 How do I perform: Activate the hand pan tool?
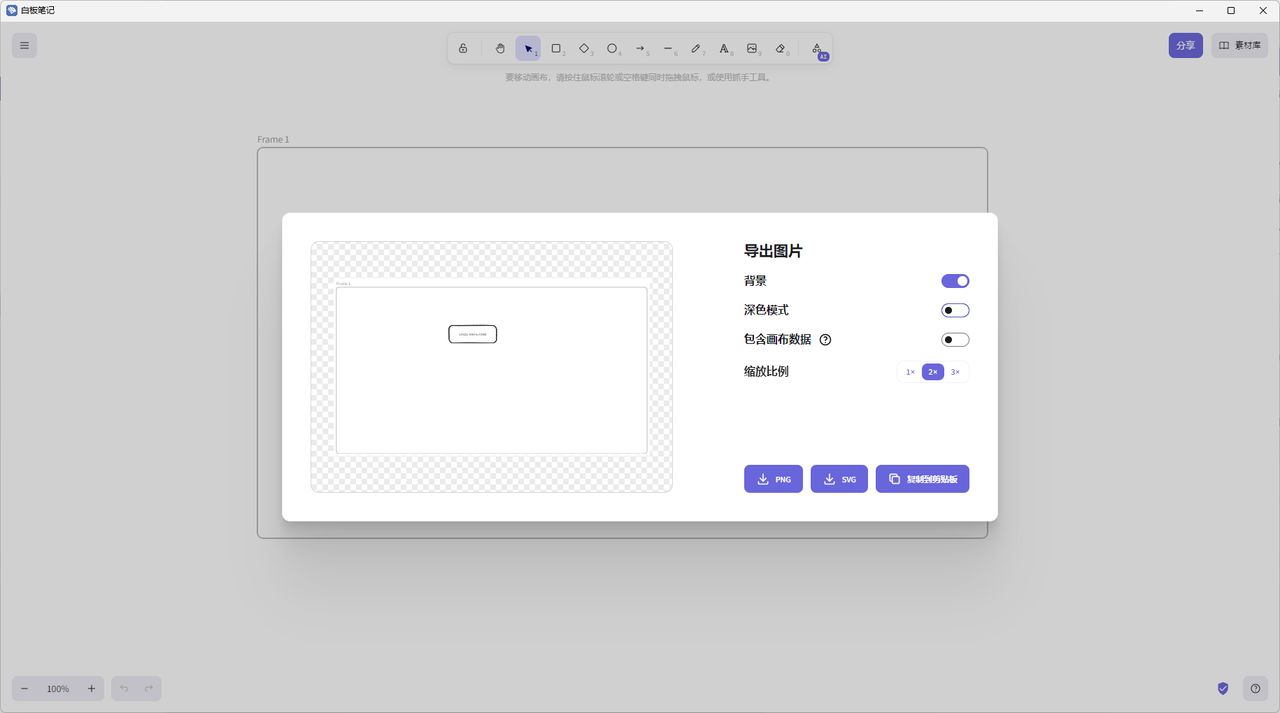[500, 48]
